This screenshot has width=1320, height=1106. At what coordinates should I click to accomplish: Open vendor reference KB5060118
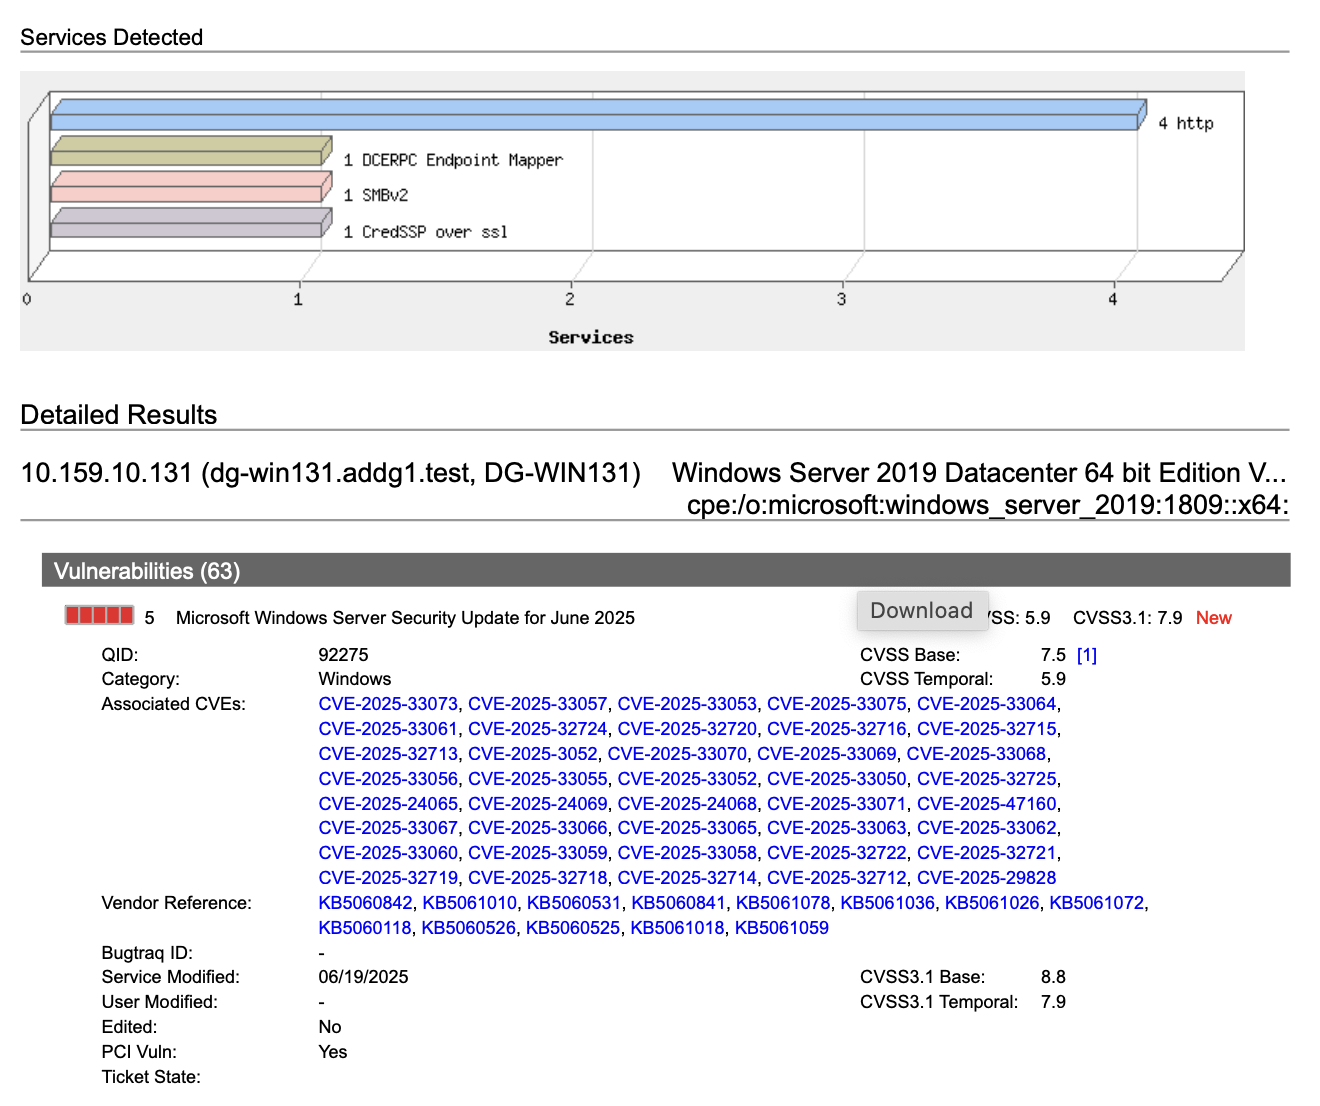click(x=365, y=928)
